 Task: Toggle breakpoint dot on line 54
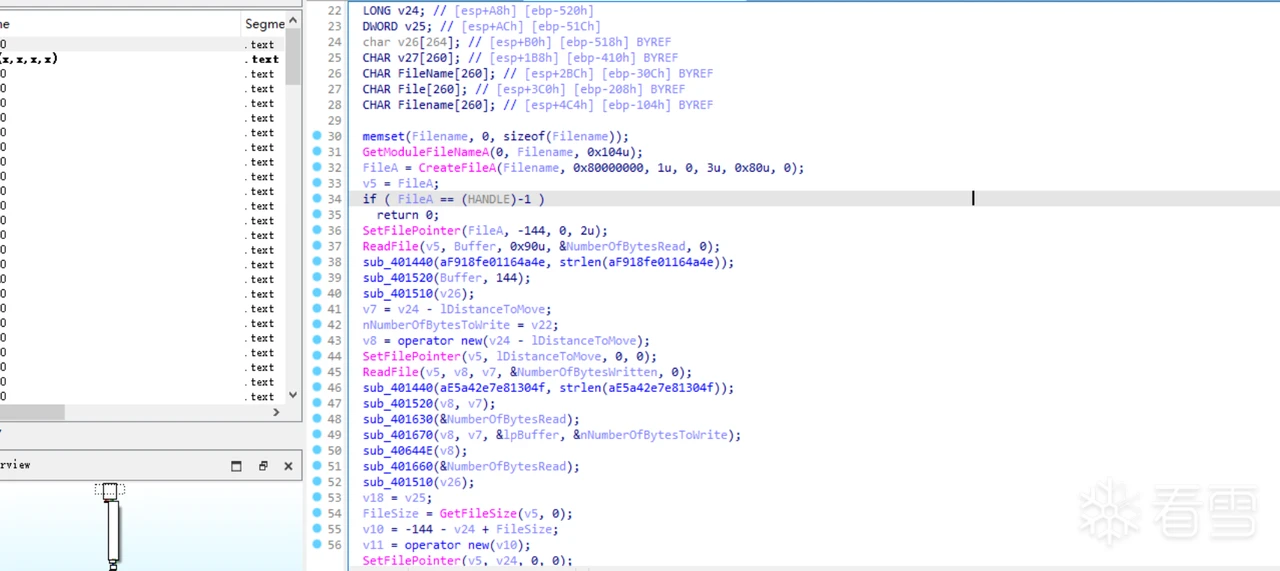pos(317,514)
